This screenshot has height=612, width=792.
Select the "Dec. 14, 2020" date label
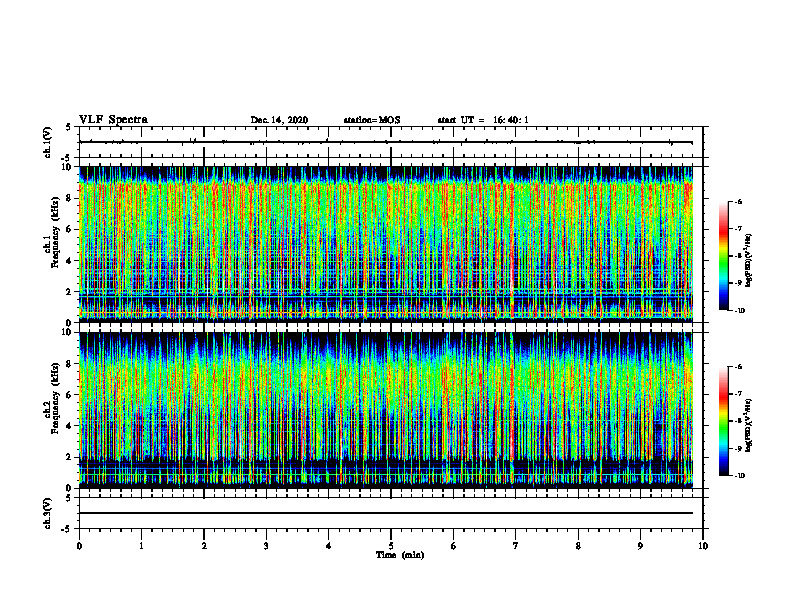279,120
